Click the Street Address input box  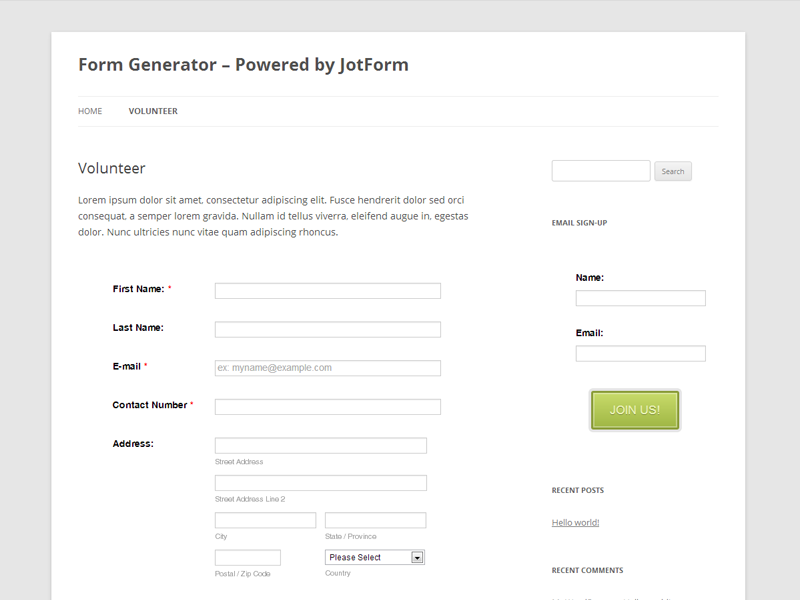point(320,445)
